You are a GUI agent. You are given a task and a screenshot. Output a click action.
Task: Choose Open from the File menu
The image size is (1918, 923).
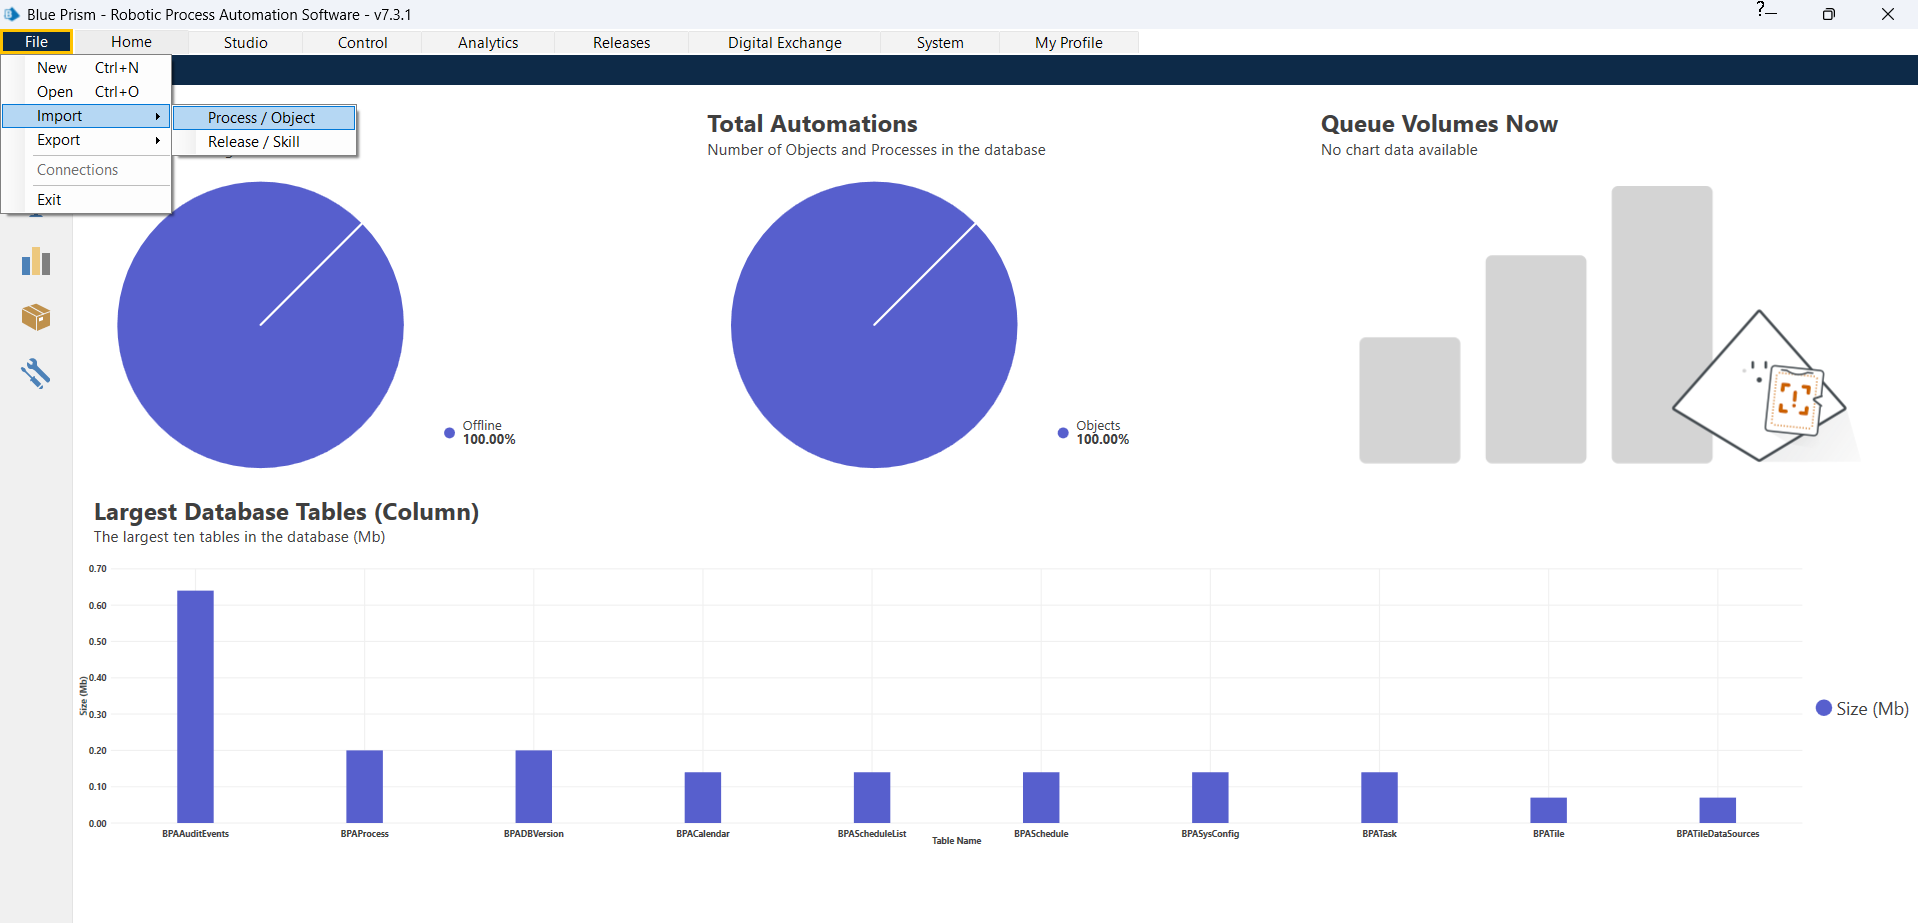pos(87,92)
